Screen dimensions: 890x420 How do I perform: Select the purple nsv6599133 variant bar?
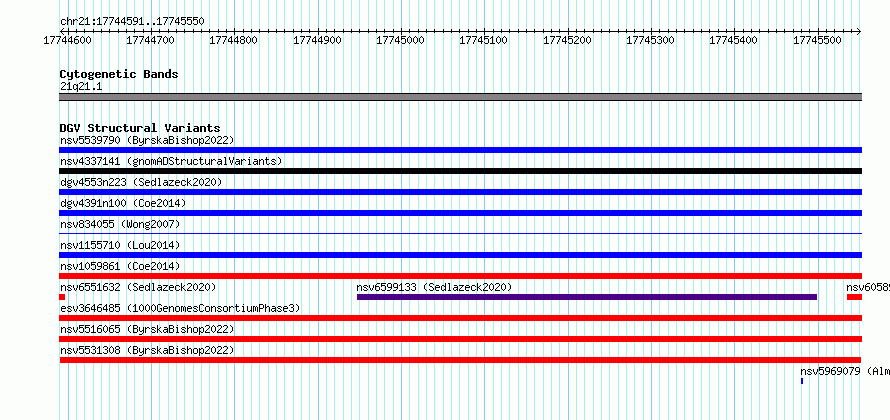[587, 297]
